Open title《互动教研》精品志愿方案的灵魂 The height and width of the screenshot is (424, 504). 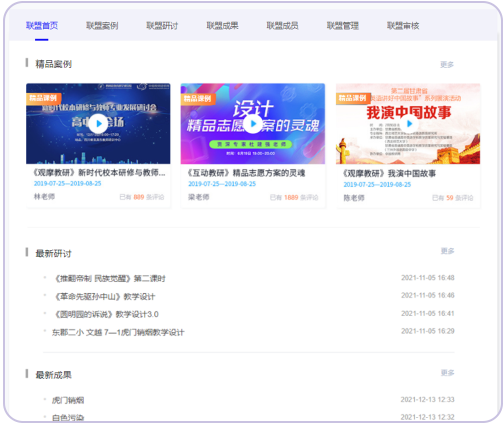(x=246, y=173)
